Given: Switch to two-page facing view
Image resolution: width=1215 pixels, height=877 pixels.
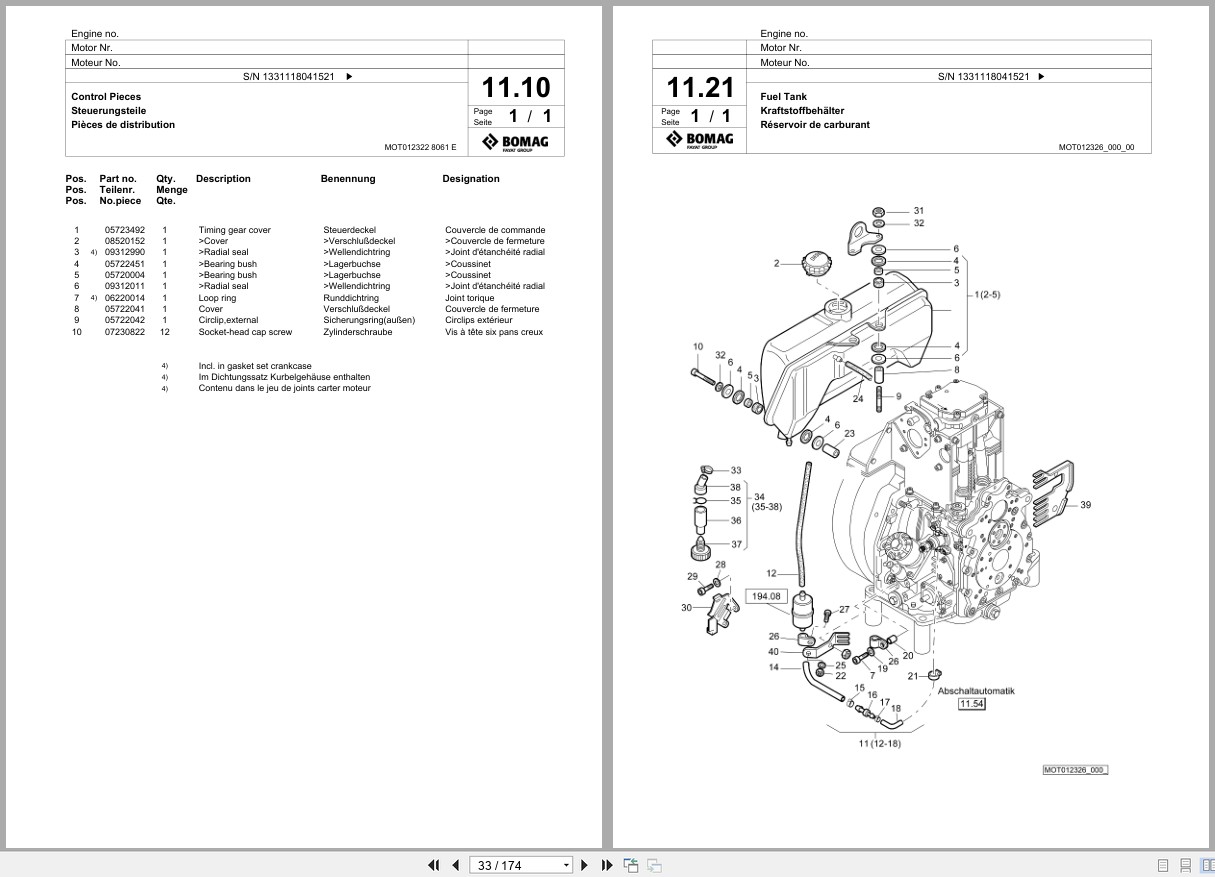Looking at the screenshot, I should (1207, 865).
